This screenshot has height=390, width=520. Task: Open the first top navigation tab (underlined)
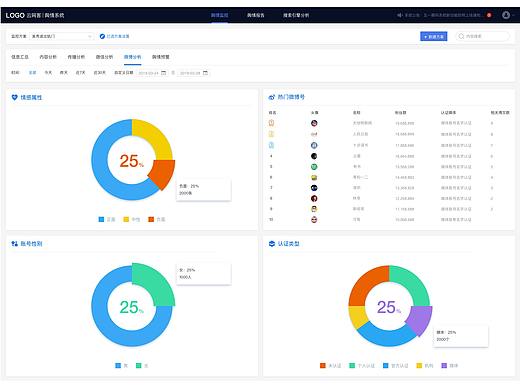tap(220, 15)
